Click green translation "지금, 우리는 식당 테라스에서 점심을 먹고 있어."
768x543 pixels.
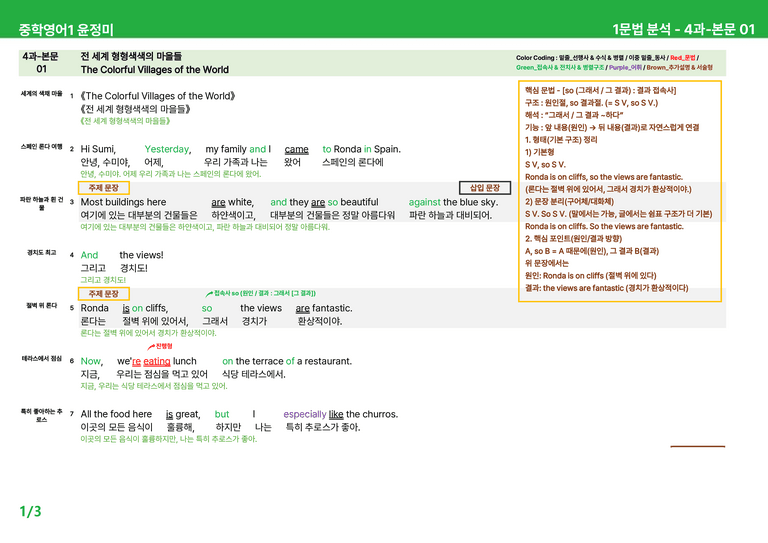(154, 386)
